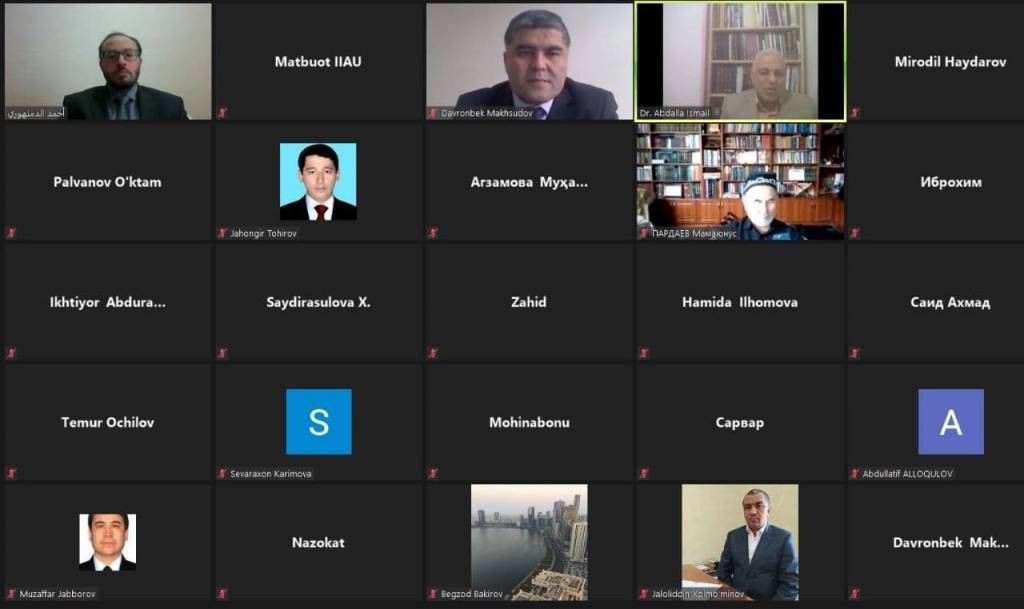Click muted mic icon on Mohinabonu tile
The image size is (1024, 609).
tap(433, 473)
